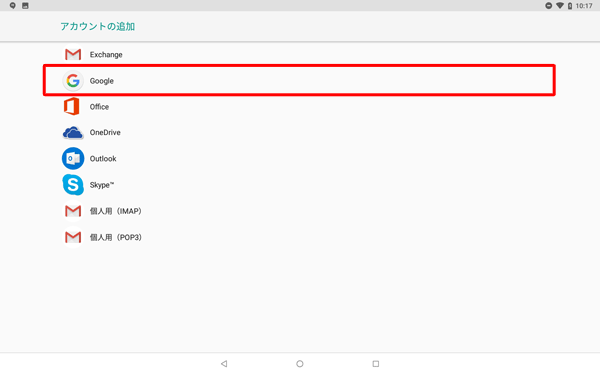
Task: Tap the Google G logo icon
Action: [73, 81]
